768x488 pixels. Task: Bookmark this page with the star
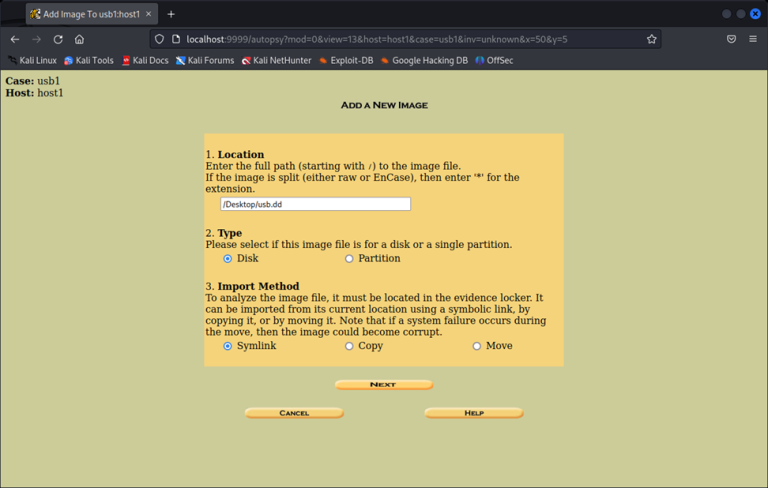[651, 39]
